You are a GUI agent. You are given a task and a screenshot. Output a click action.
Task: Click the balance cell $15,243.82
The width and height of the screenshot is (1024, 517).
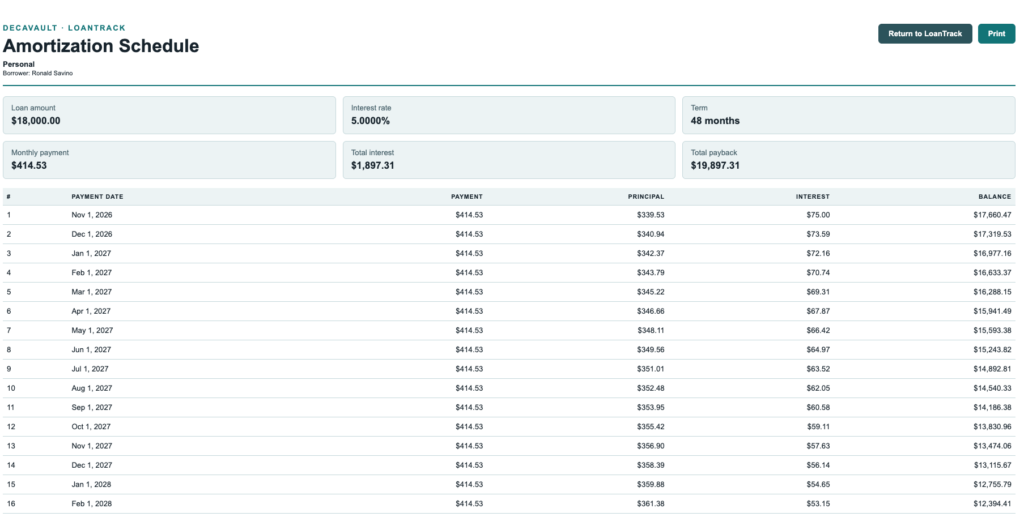pyautogui.click(x=992, y=350)
